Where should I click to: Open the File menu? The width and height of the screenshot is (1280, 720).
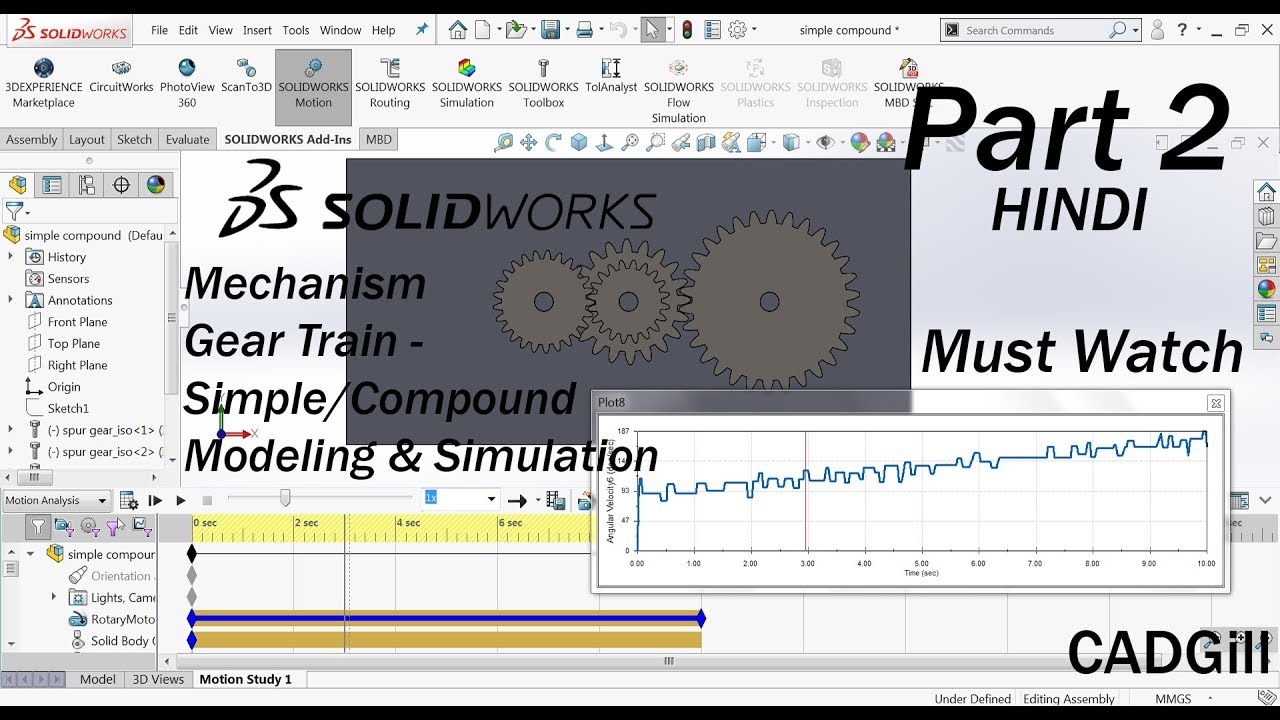pos(159,30)
